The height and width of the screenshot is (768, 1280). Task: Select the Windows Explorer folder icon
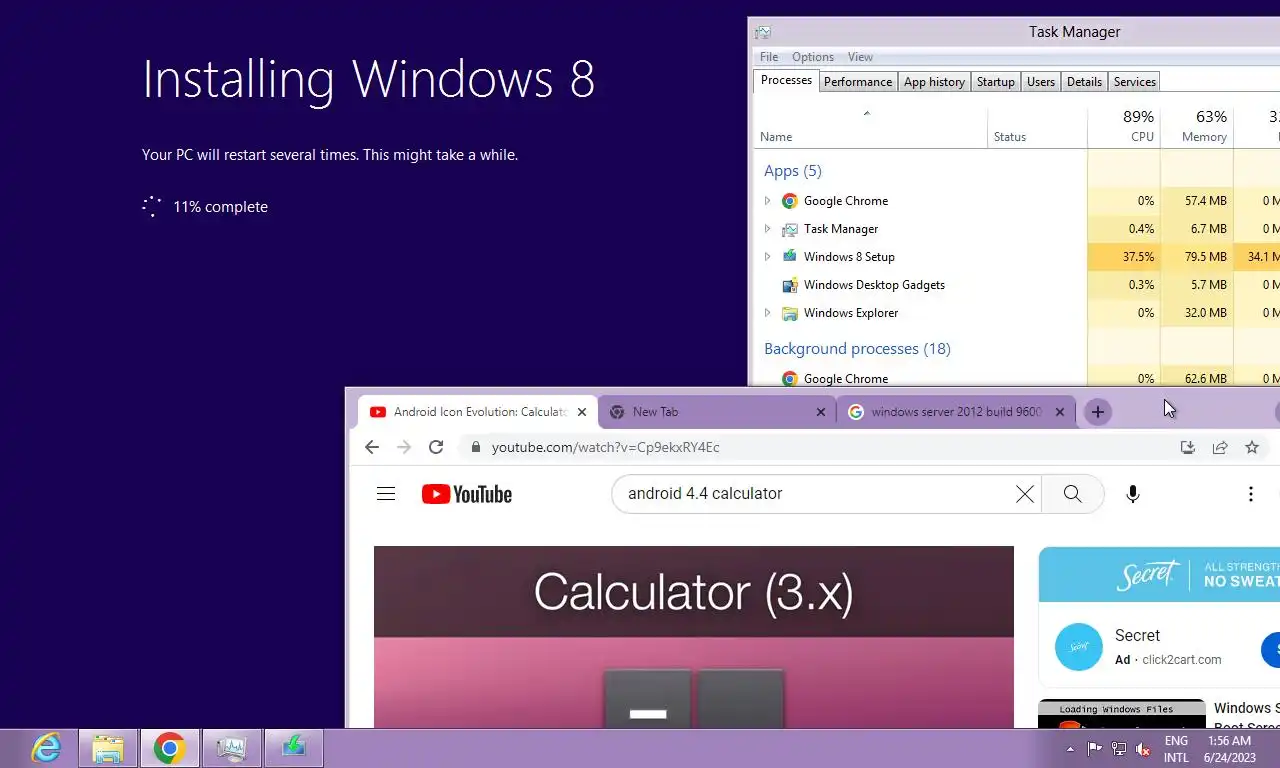click(x=789, y=313)
